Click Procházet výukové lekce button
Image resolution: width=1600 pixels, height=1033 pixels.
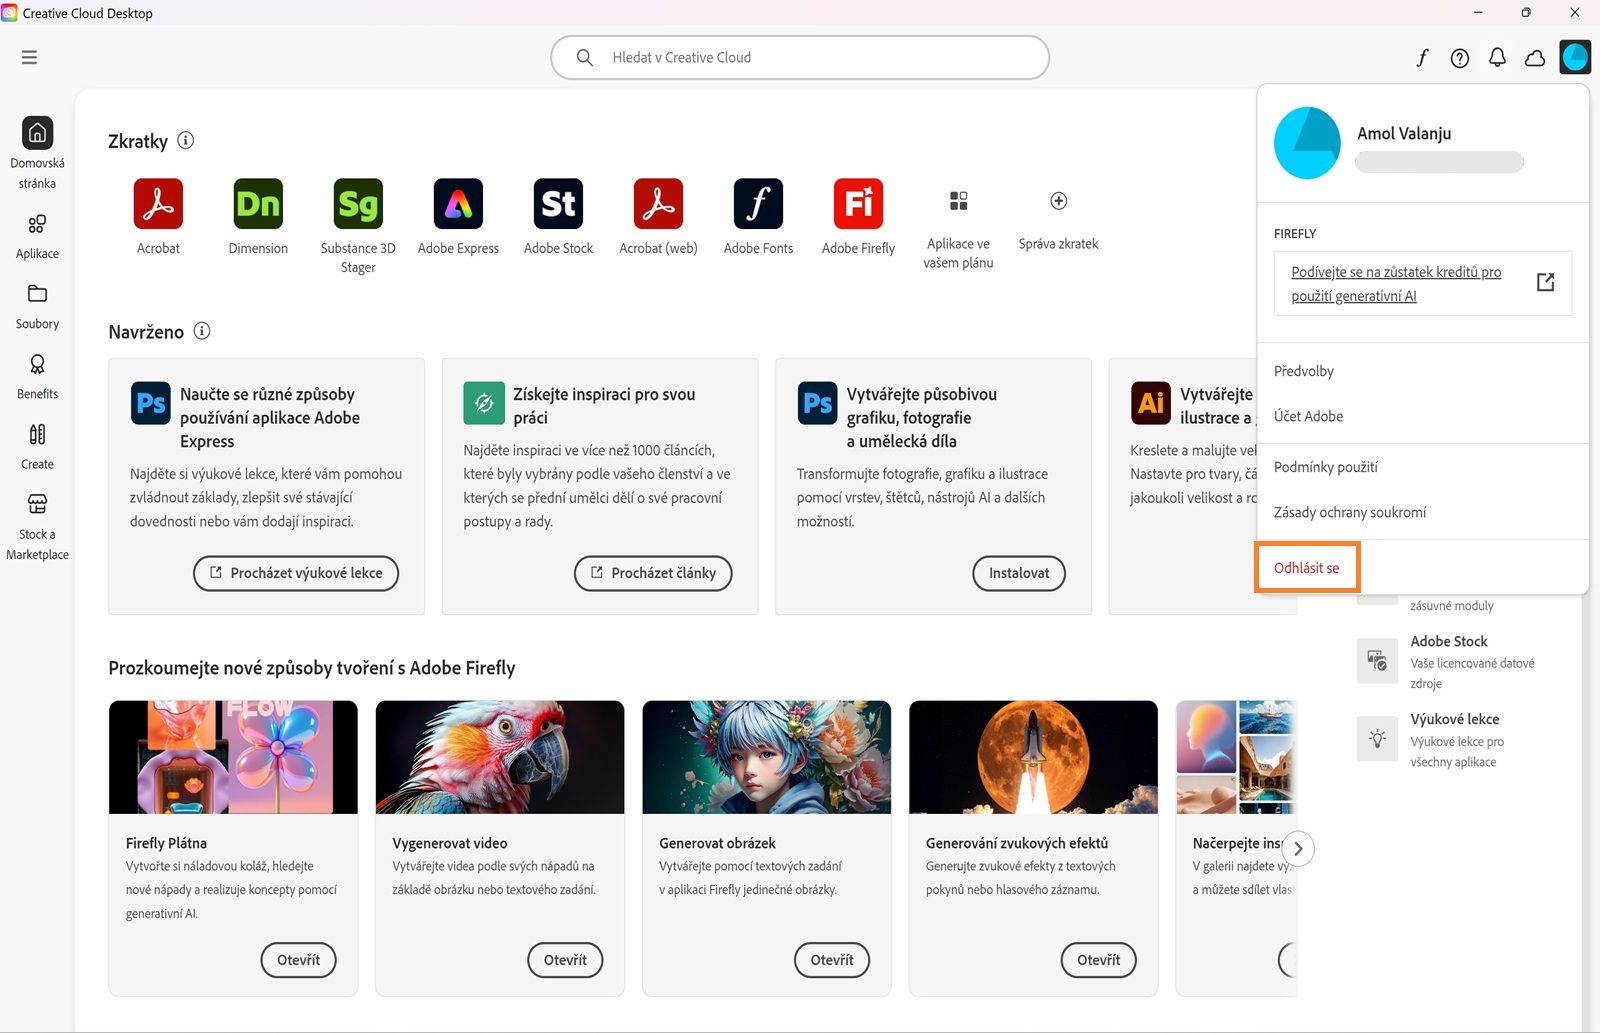[296, 573]
